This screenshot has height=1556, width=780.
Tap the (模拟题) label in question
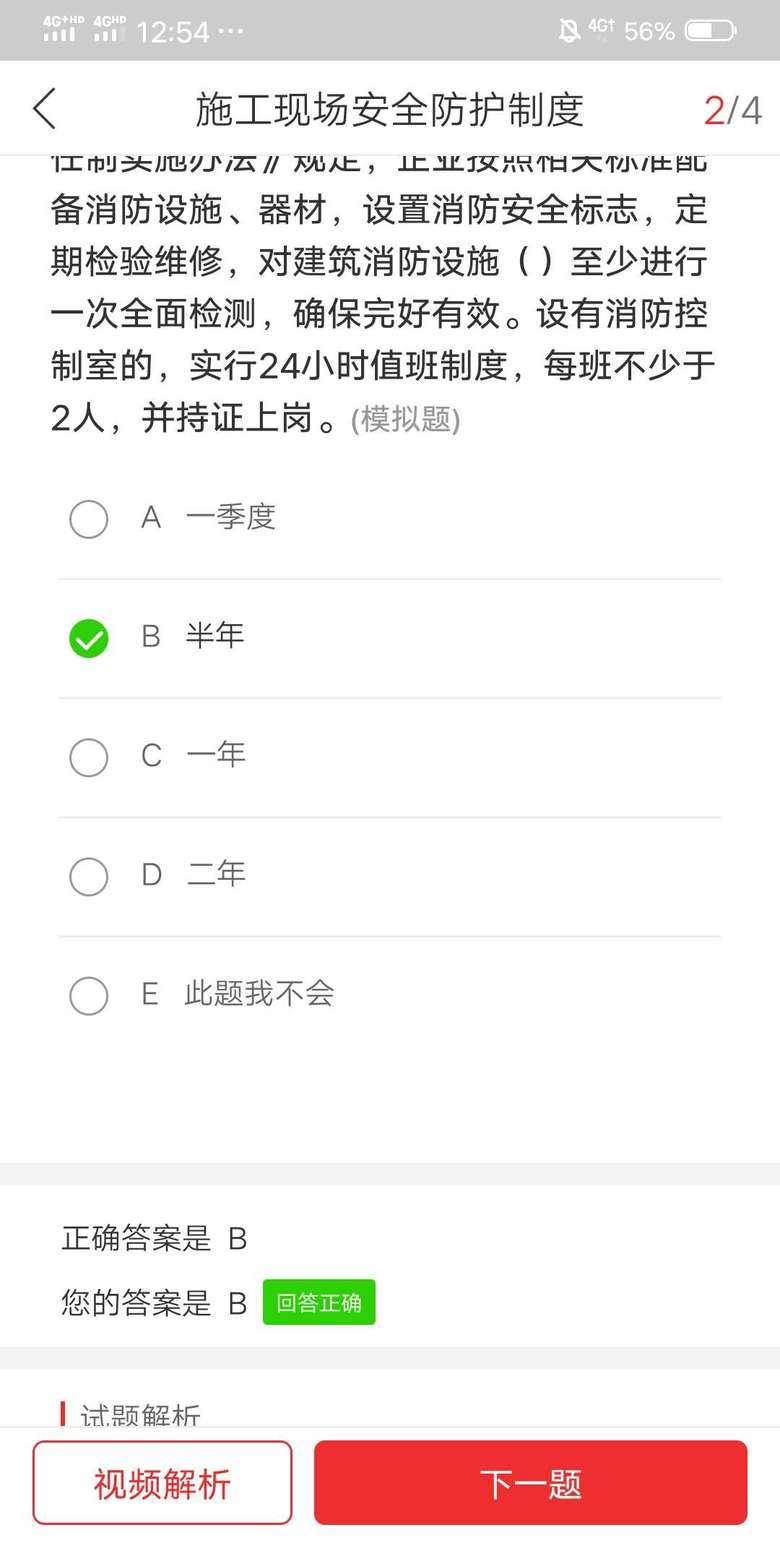point(405,420)
